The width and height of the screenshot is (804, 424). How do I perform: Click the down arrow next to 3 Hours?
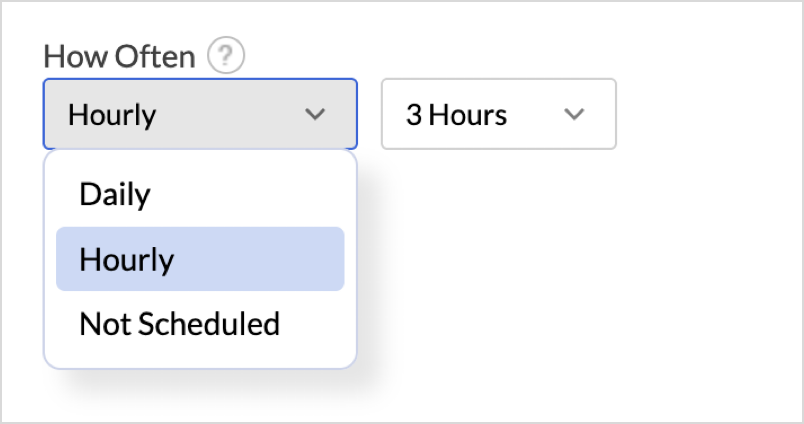pos(574,115)
